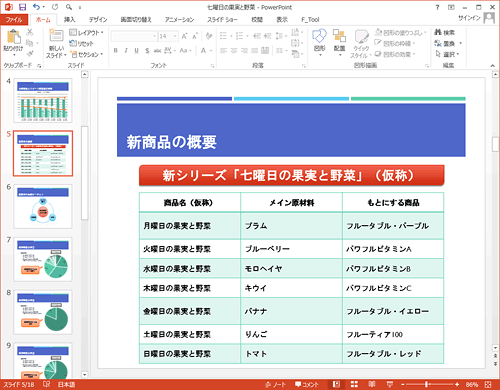
Task: Click the 86% zoom level button
Action: tap(472, 384)
